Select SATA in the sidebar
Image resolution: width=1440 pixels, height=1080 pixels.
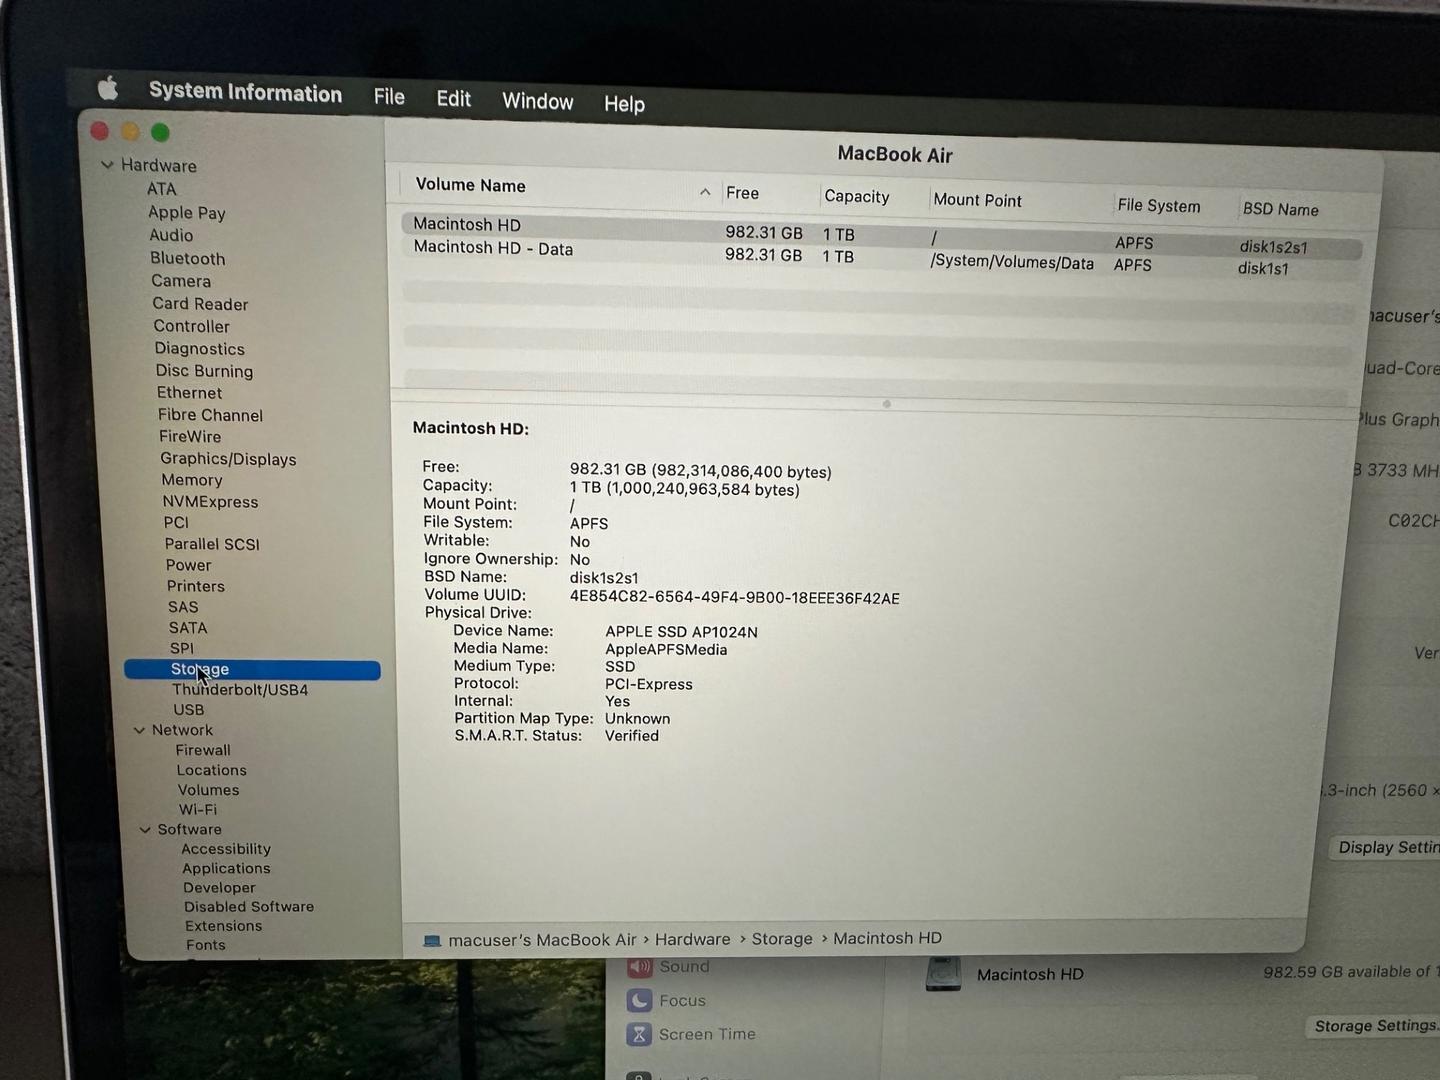pos(188,628)
